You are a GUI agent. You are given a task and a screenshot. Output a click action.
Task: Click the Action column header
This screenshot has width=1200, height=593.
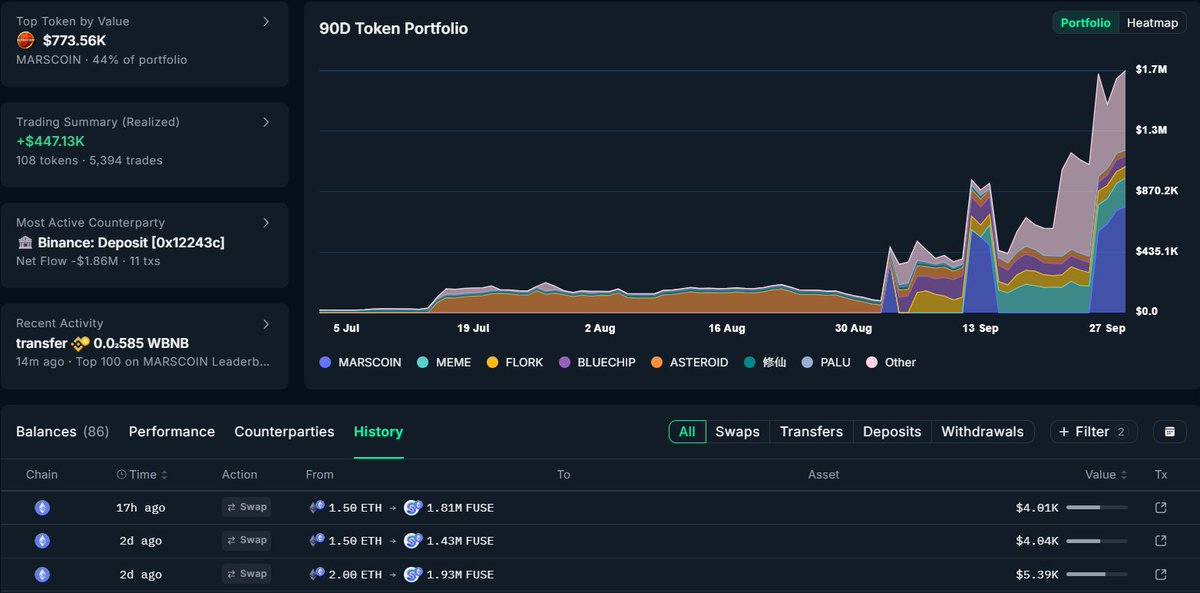[x=240, y=475]
